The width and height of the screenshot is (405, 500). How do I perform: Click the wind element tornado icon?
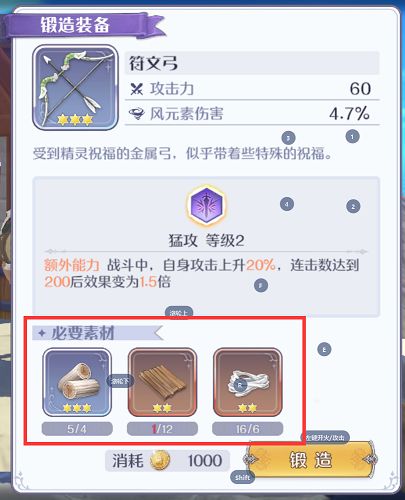click(x=137, y=114)
